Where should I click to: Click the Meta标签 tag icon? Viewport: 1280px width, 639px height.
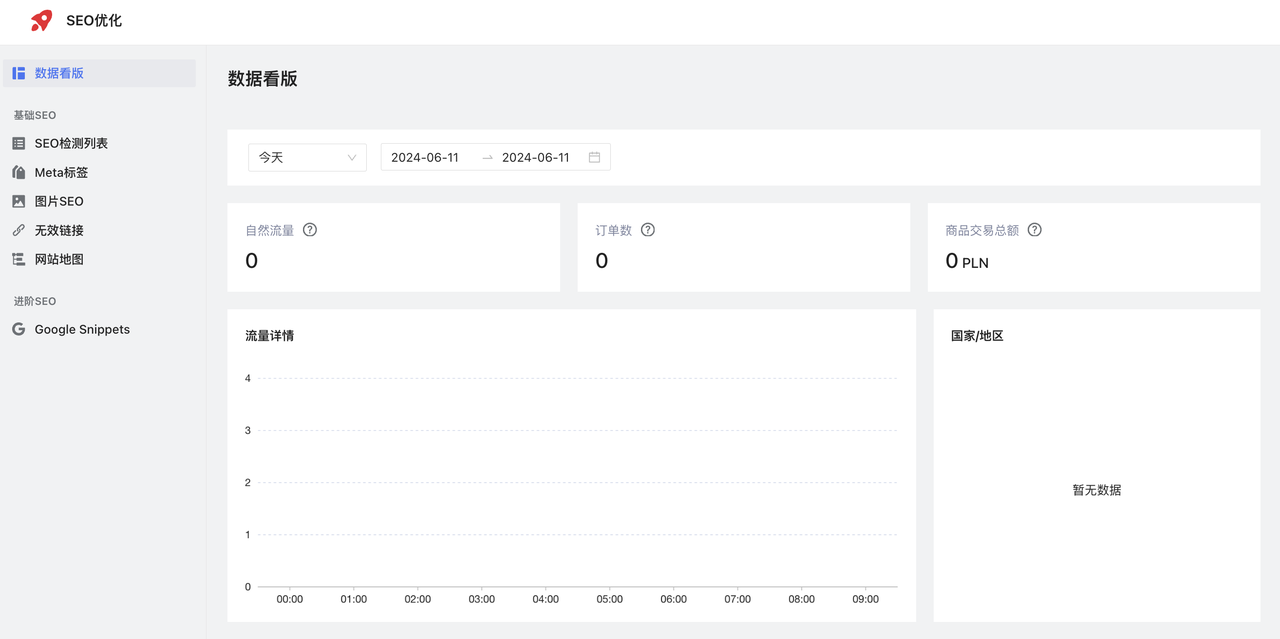point(19,173)
